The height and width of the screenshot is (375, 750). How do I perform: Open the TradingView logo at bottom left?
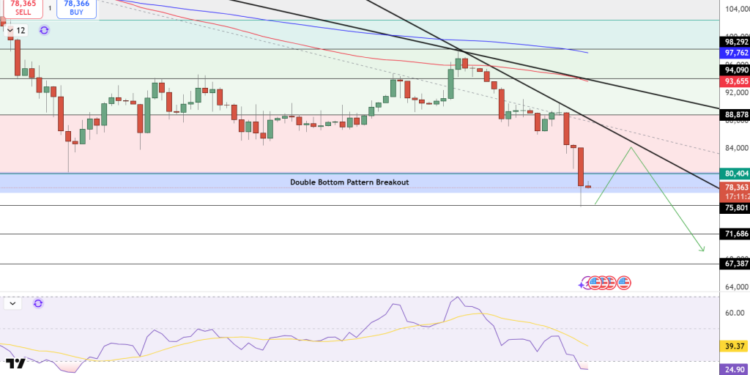click(16, 364)
